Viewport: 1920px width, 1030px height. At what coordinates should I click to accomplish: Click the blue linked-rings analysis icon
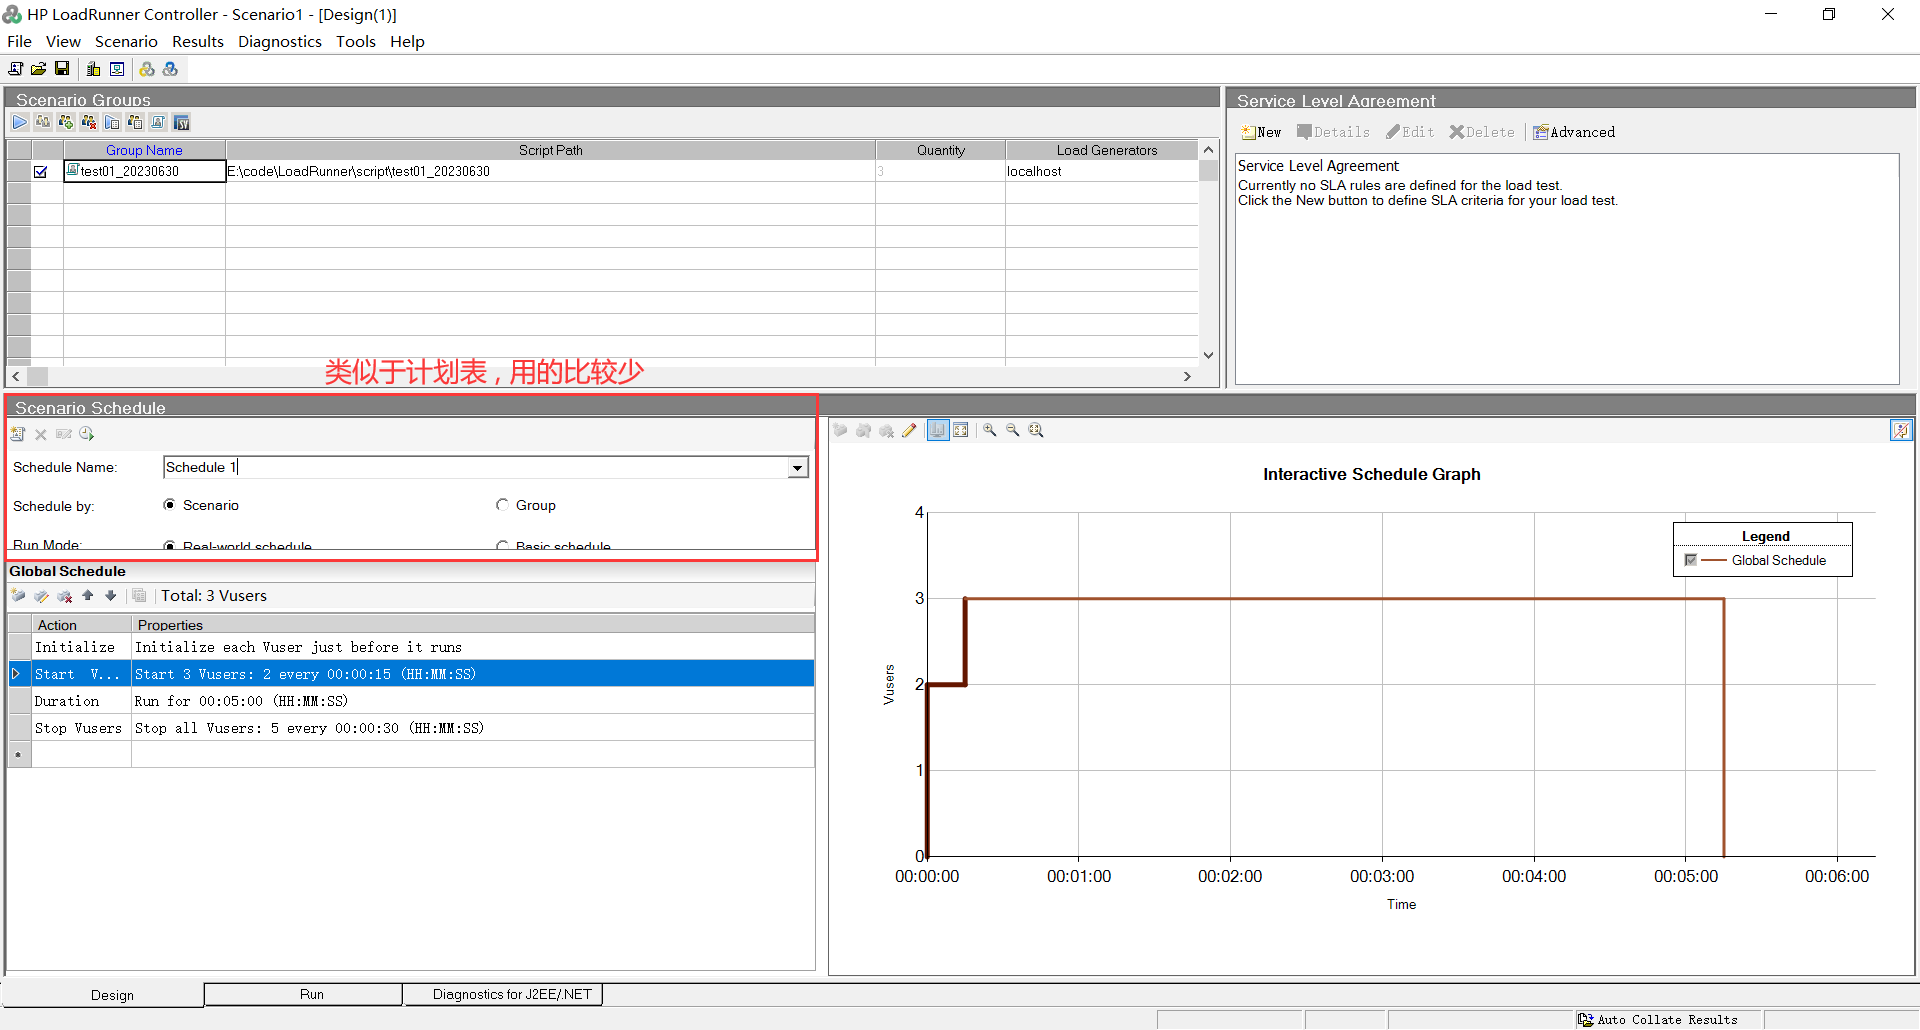[x=171, y=69]
